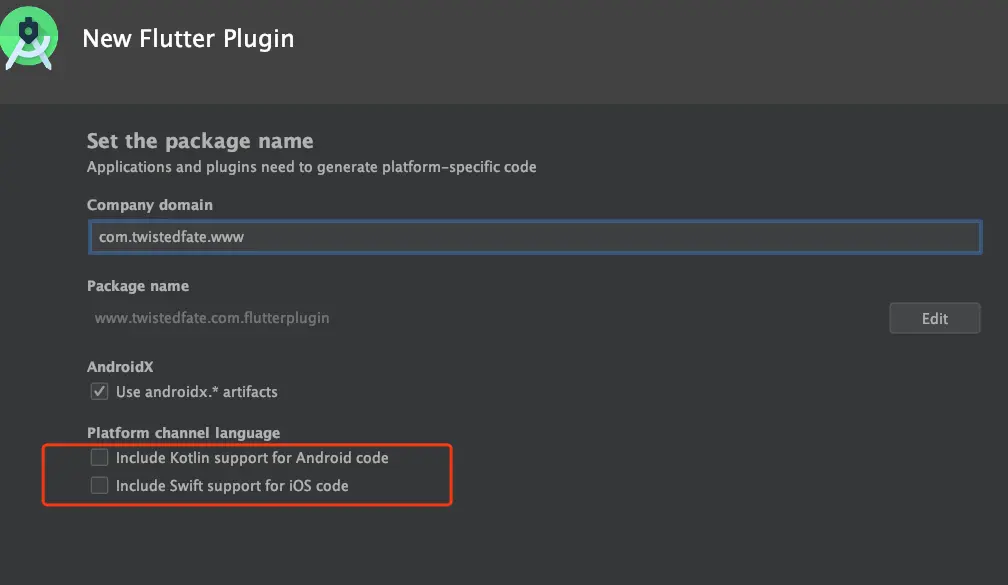Click the Package name label
Screen dimensions: 1008x585
point(138,285)
